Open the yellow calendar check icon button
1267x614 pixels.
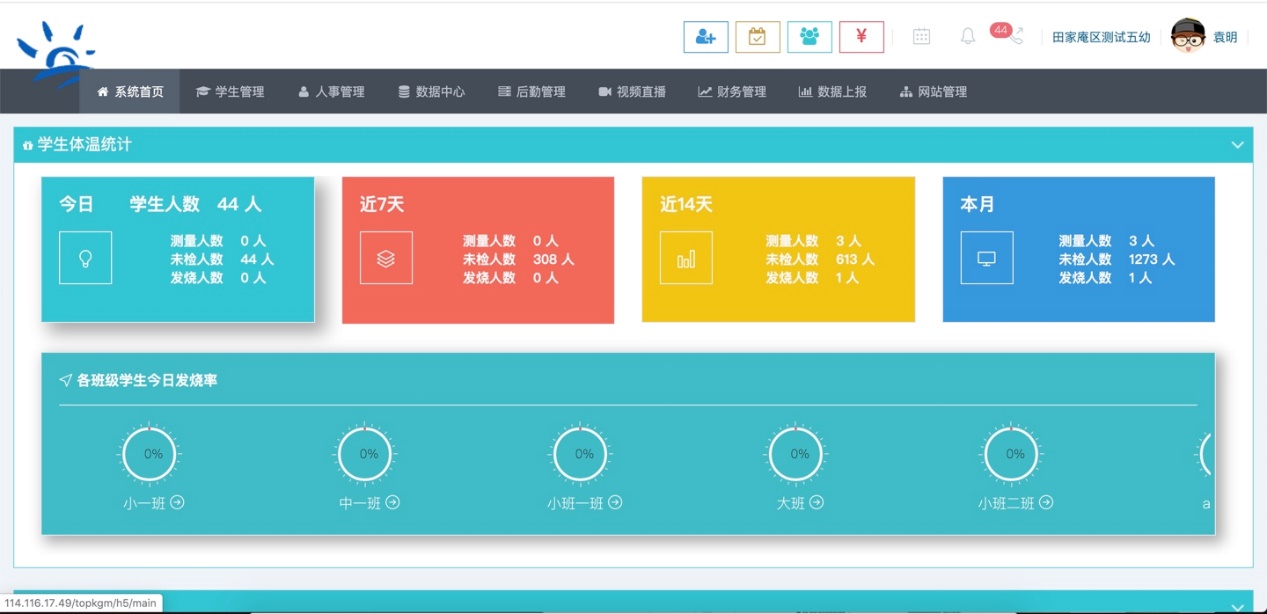(757, 37)
